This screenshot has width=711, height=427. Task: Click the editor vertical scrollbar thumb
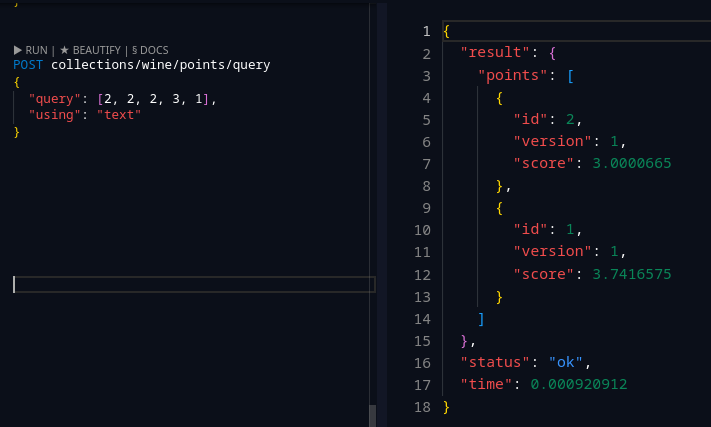pyautogui.click(x=372, y=414)
